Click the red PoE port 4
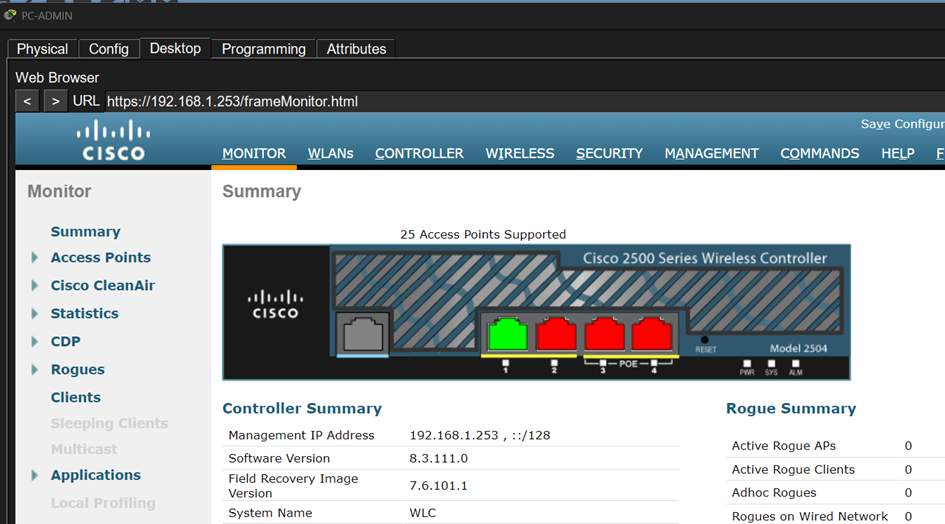 point(652,333)
